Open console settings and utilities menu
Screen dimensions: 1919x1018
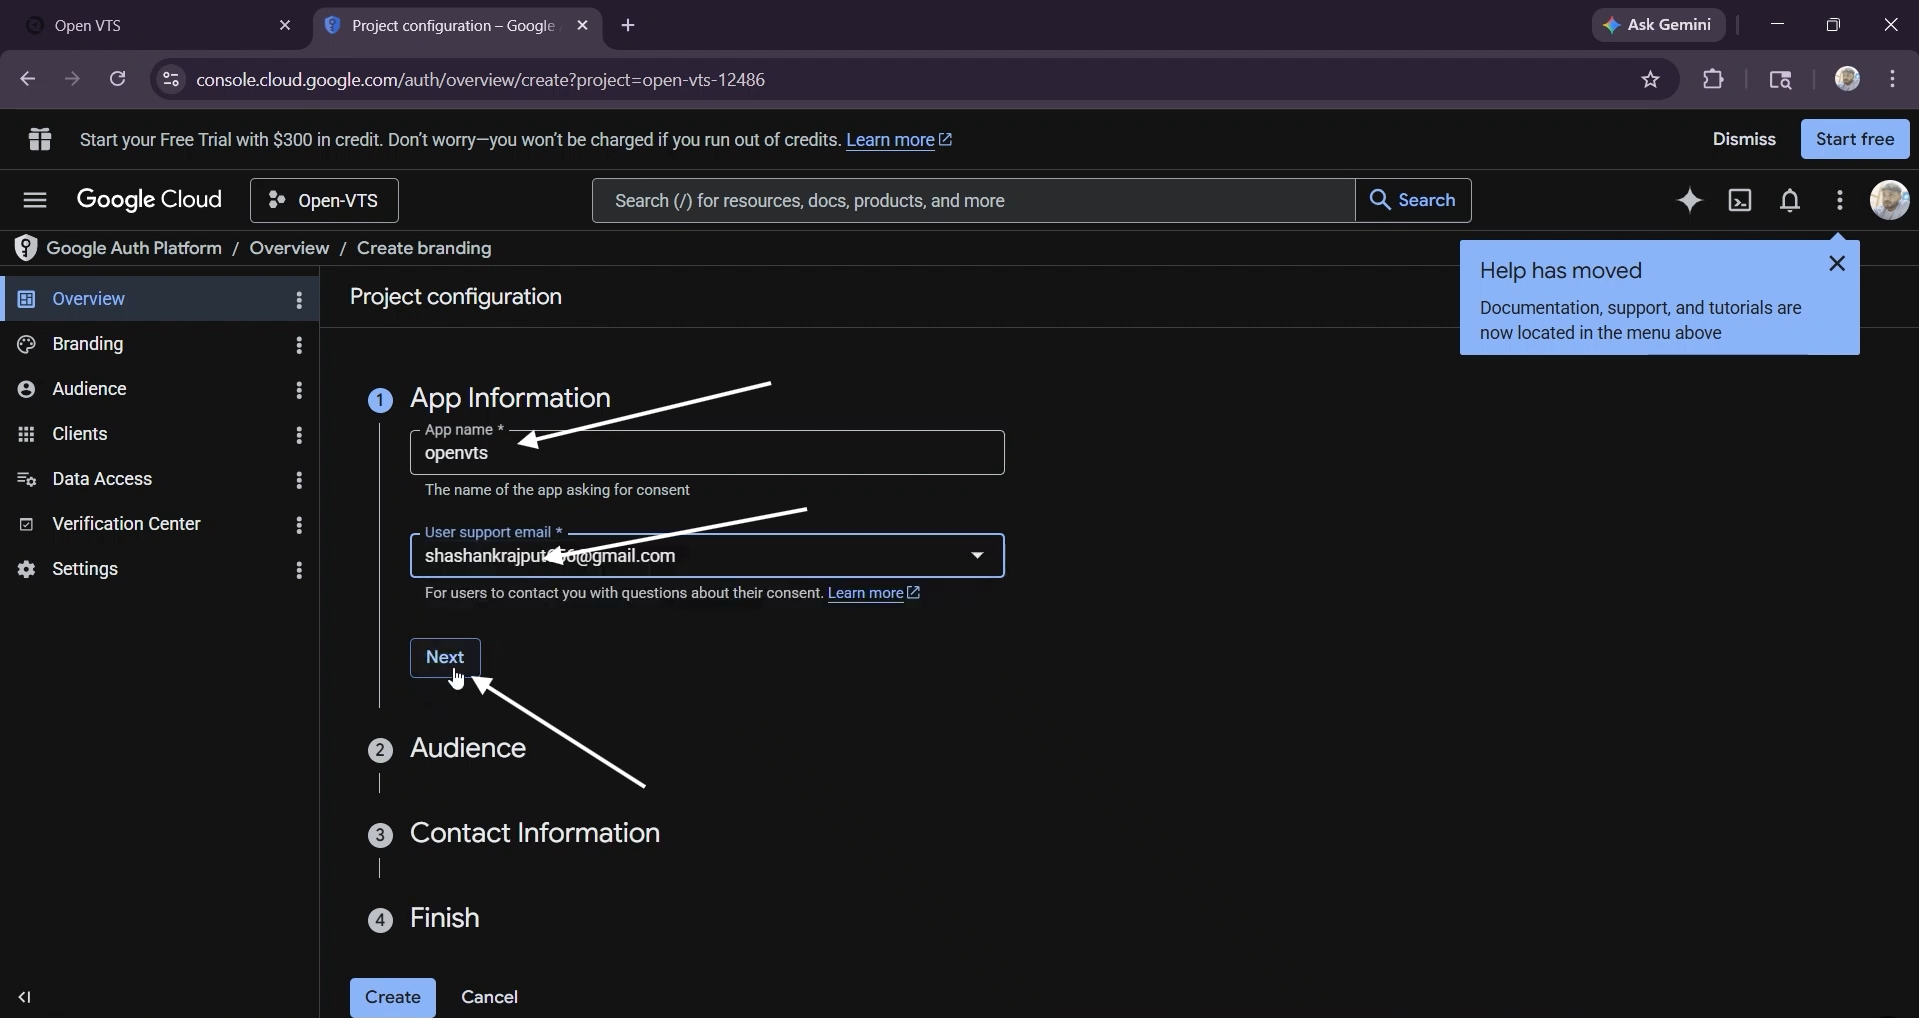(x=1840, y=201)
